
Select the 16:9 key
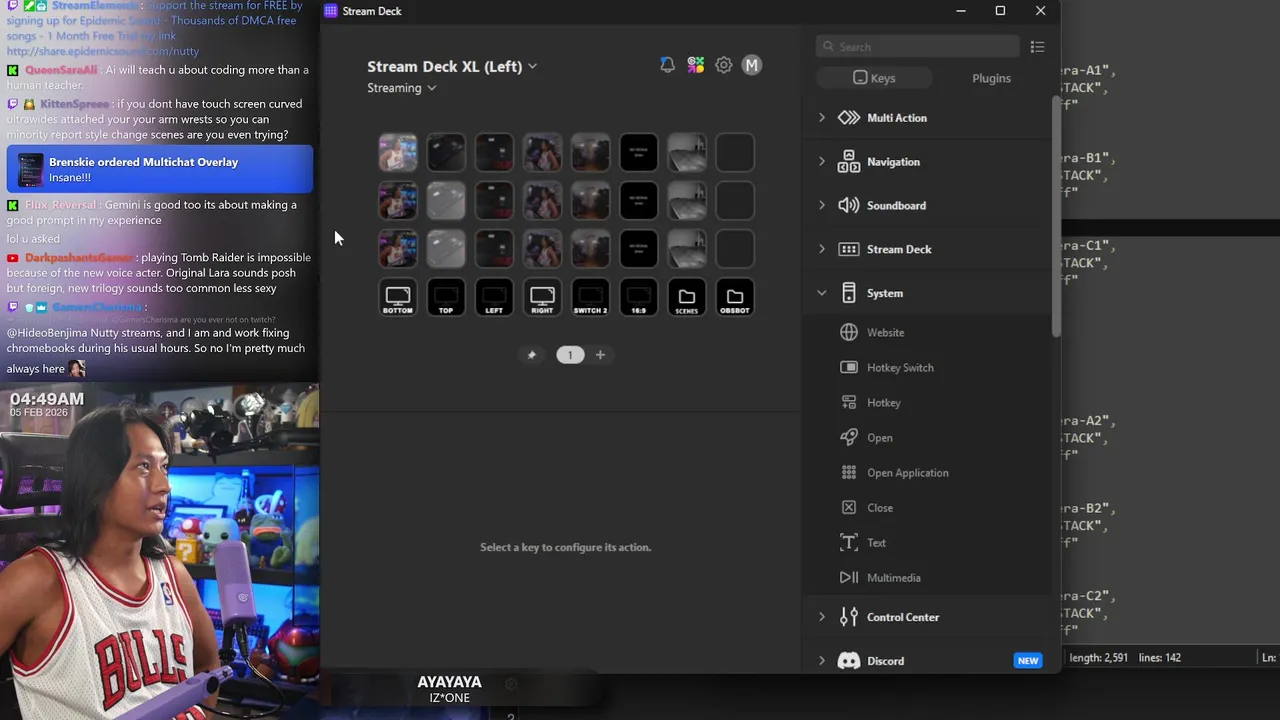click(x=638, y=298)
